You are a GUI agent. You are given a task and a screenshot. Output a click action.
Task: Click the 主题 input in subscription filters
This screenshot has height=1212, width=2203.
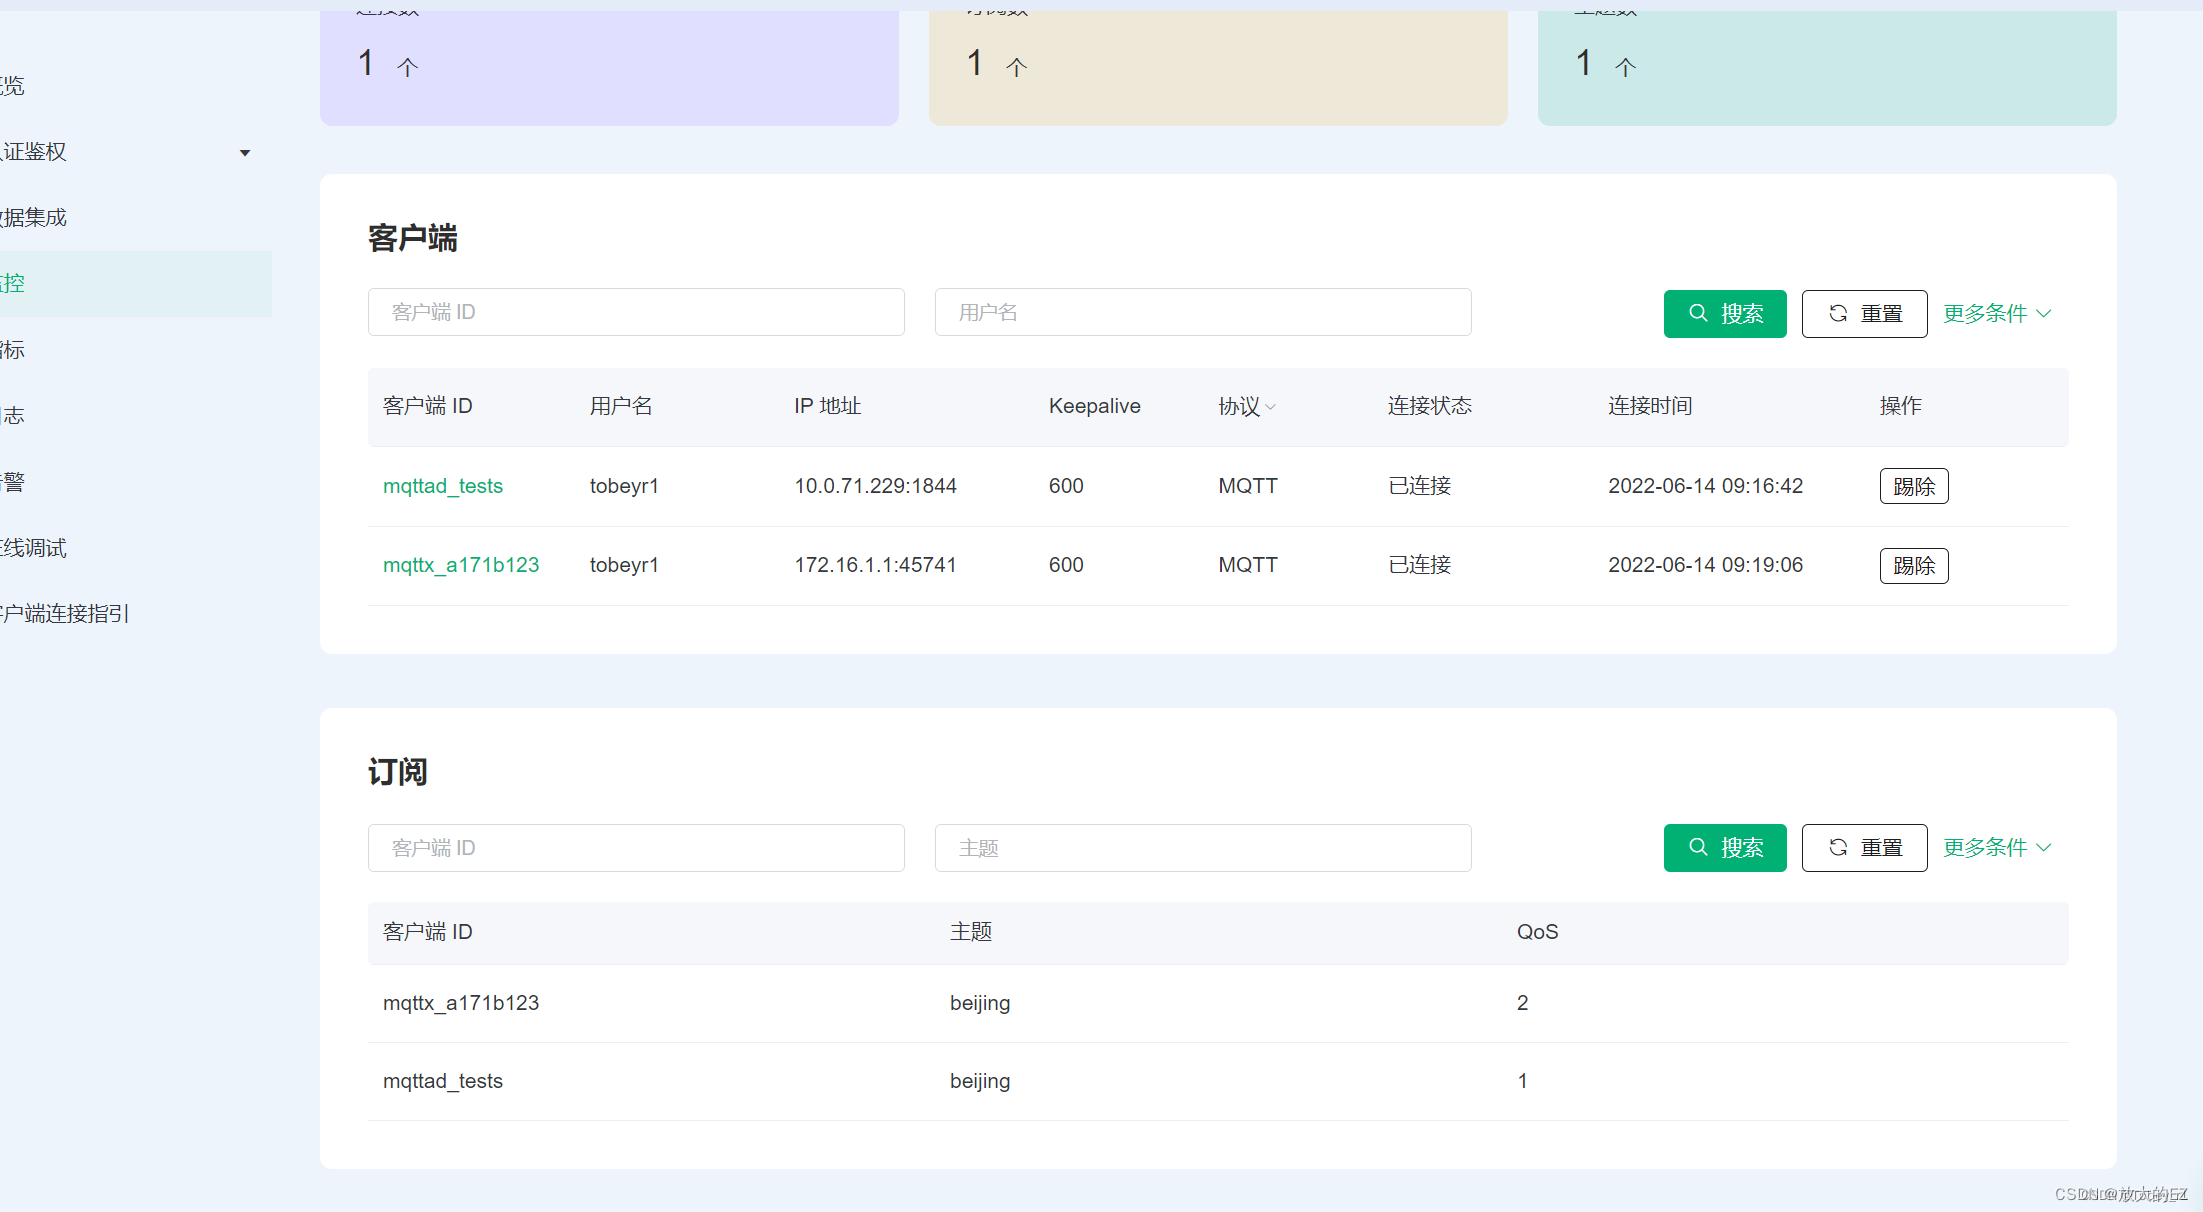pyautogui.click(x=1202, y=847)
